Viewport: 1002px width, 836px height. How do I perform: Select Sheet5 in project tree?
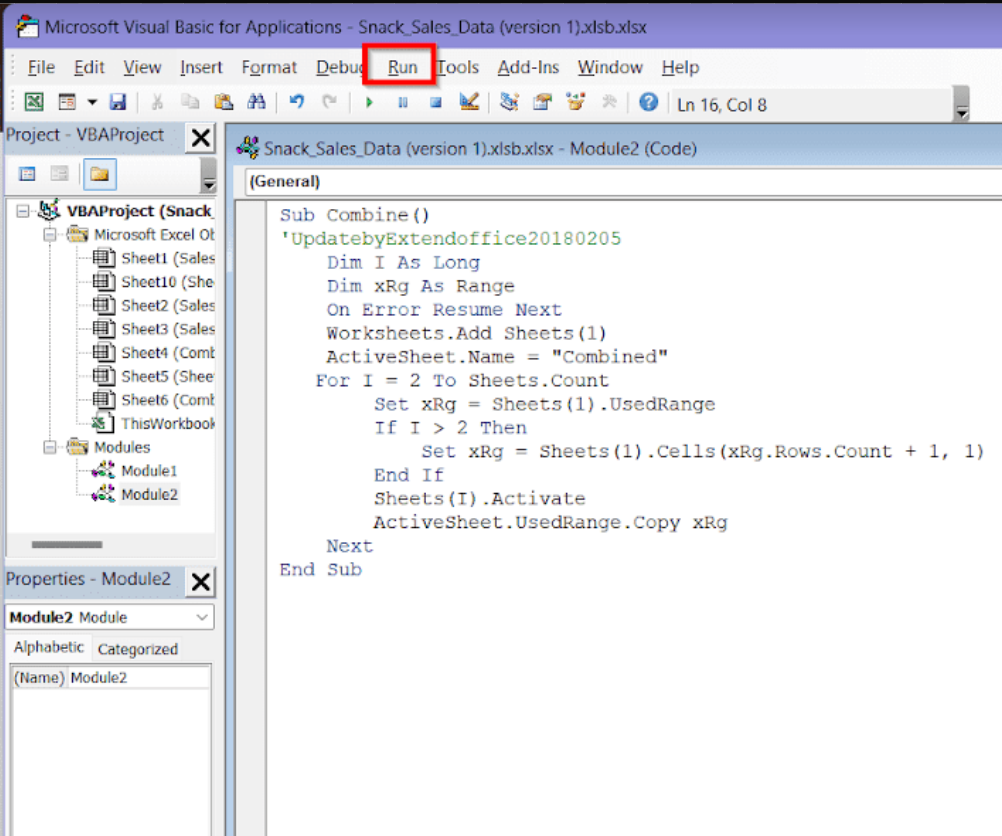[167, 376]
